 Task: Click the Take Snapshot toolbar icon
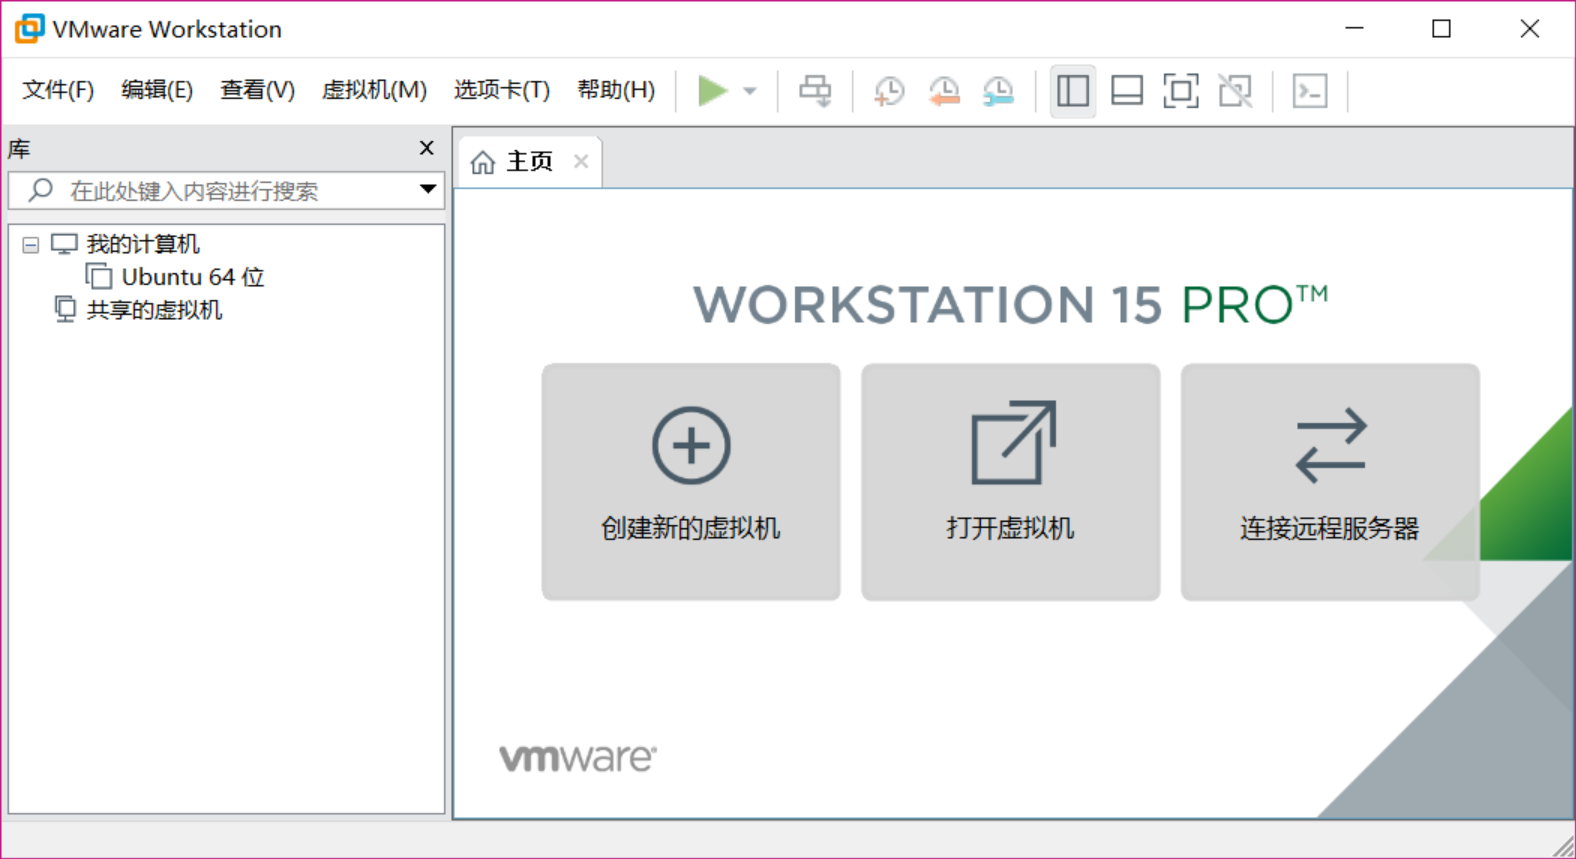point(889,91)
